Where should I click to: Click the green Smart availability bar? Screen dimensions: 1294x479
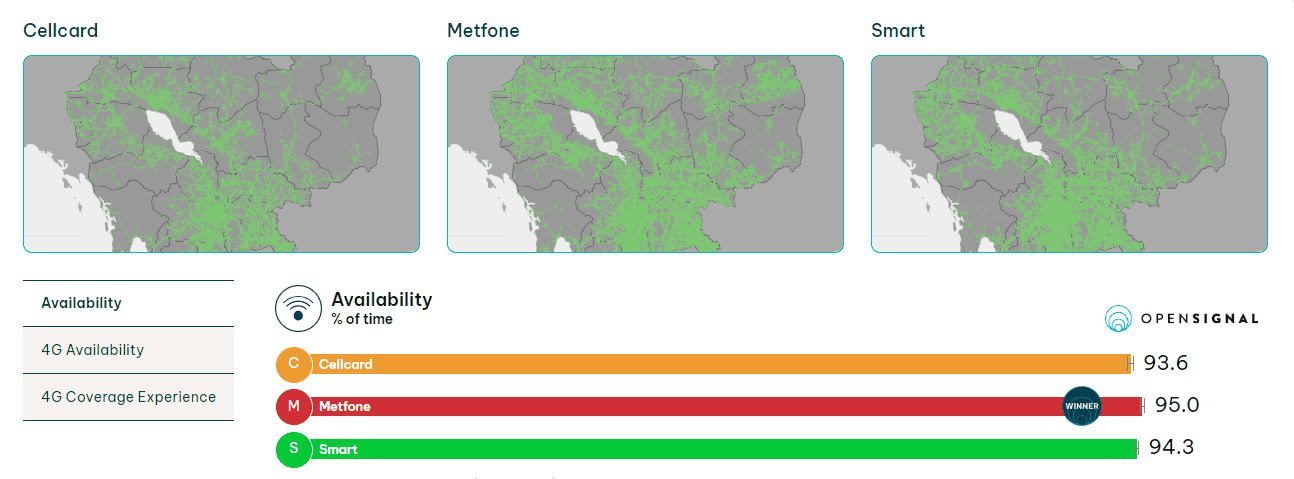[x=724, y=448]
